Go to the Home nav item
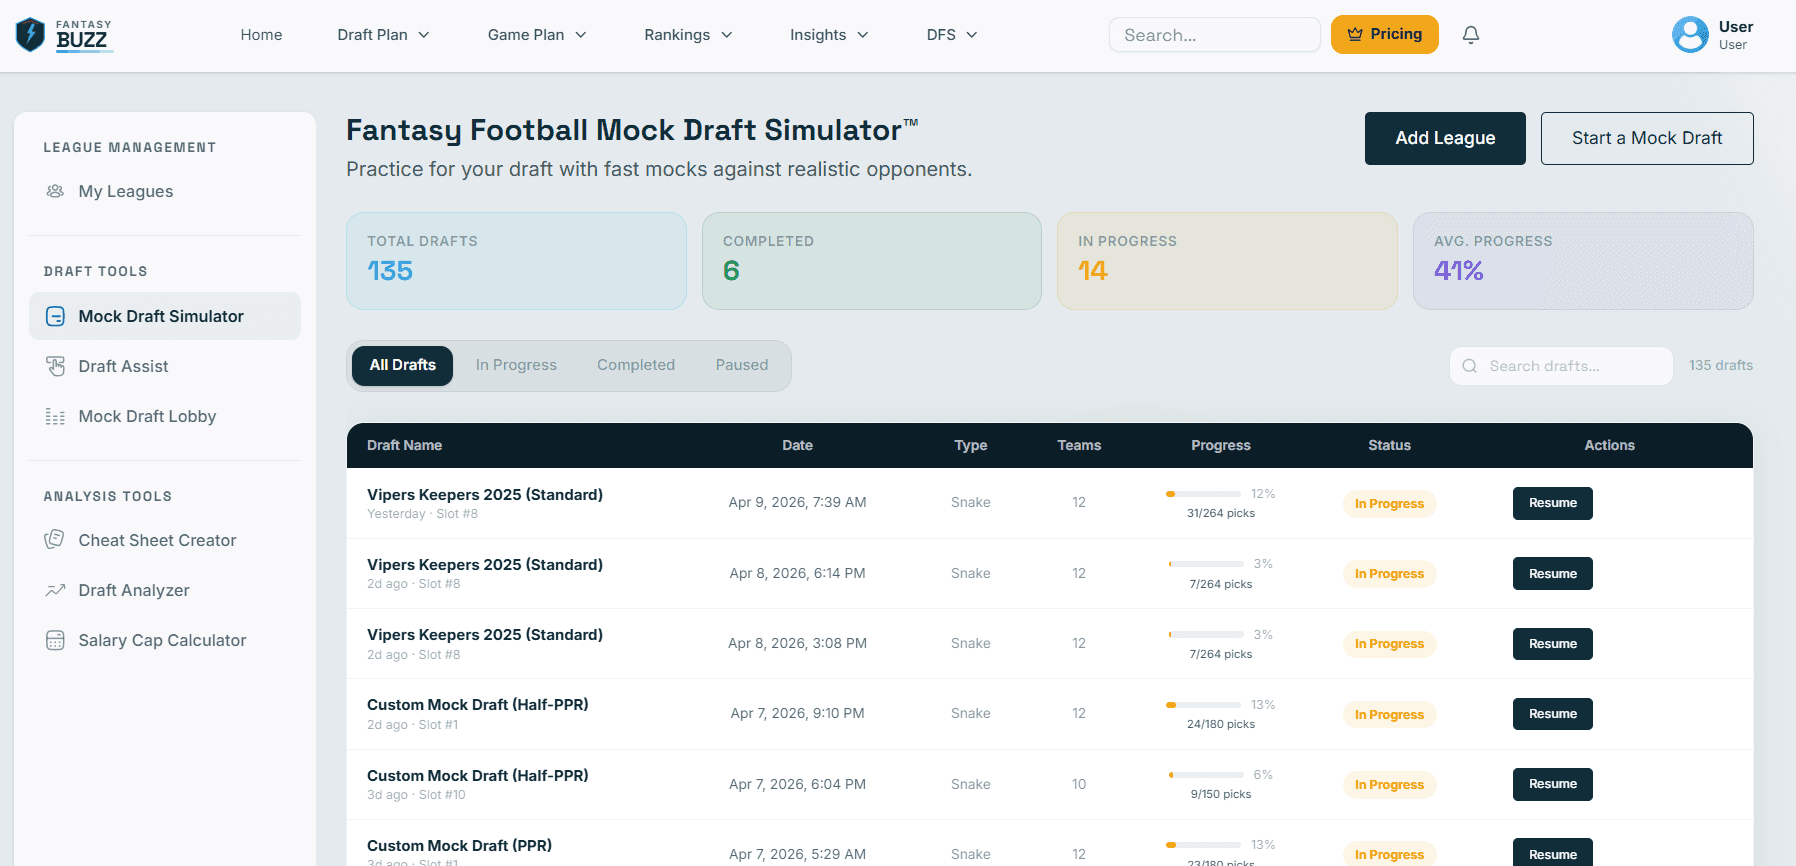 click(261, 35)
